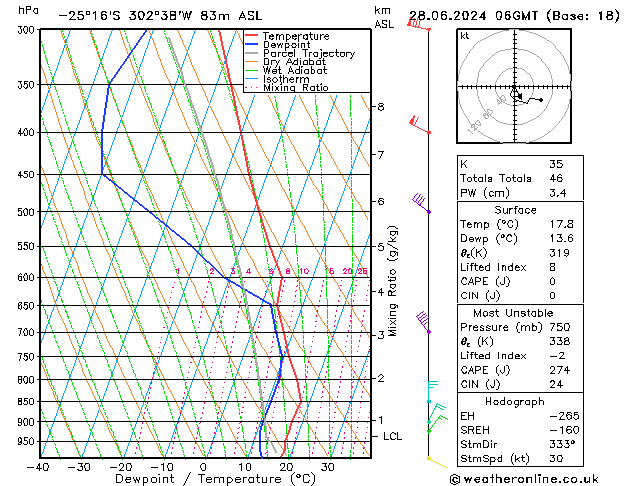
Task: Select the 'Wet Adiabat' legend label
Action: pos(295,70)
